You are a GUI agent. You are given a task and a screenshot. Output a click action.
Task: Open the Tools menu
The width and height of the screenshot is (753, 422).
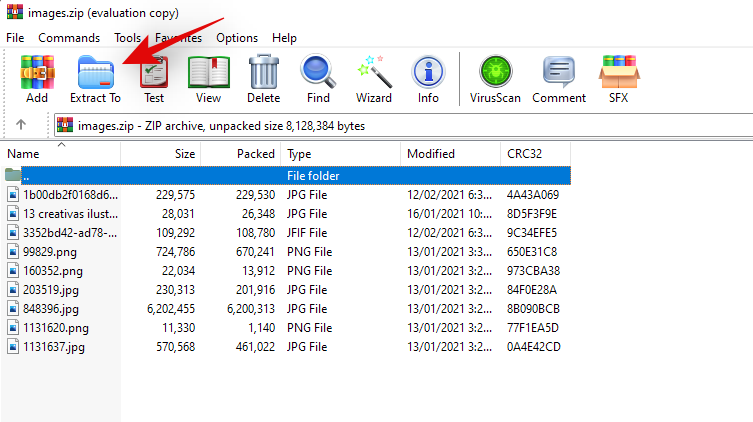pos(127,38)
